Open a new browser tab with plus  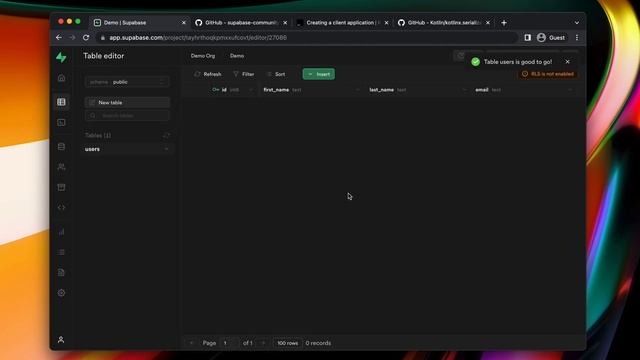(504, 23)
